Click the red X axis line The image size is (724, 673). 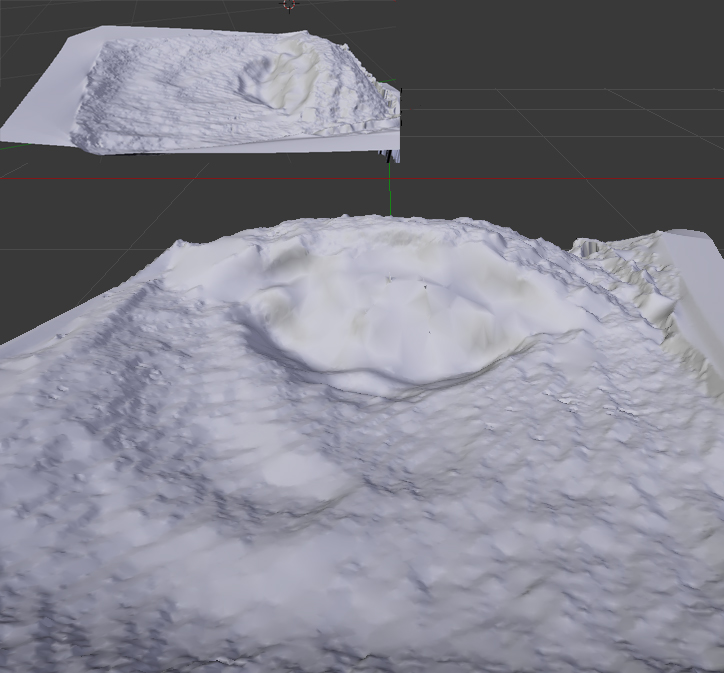pos(560,180)
